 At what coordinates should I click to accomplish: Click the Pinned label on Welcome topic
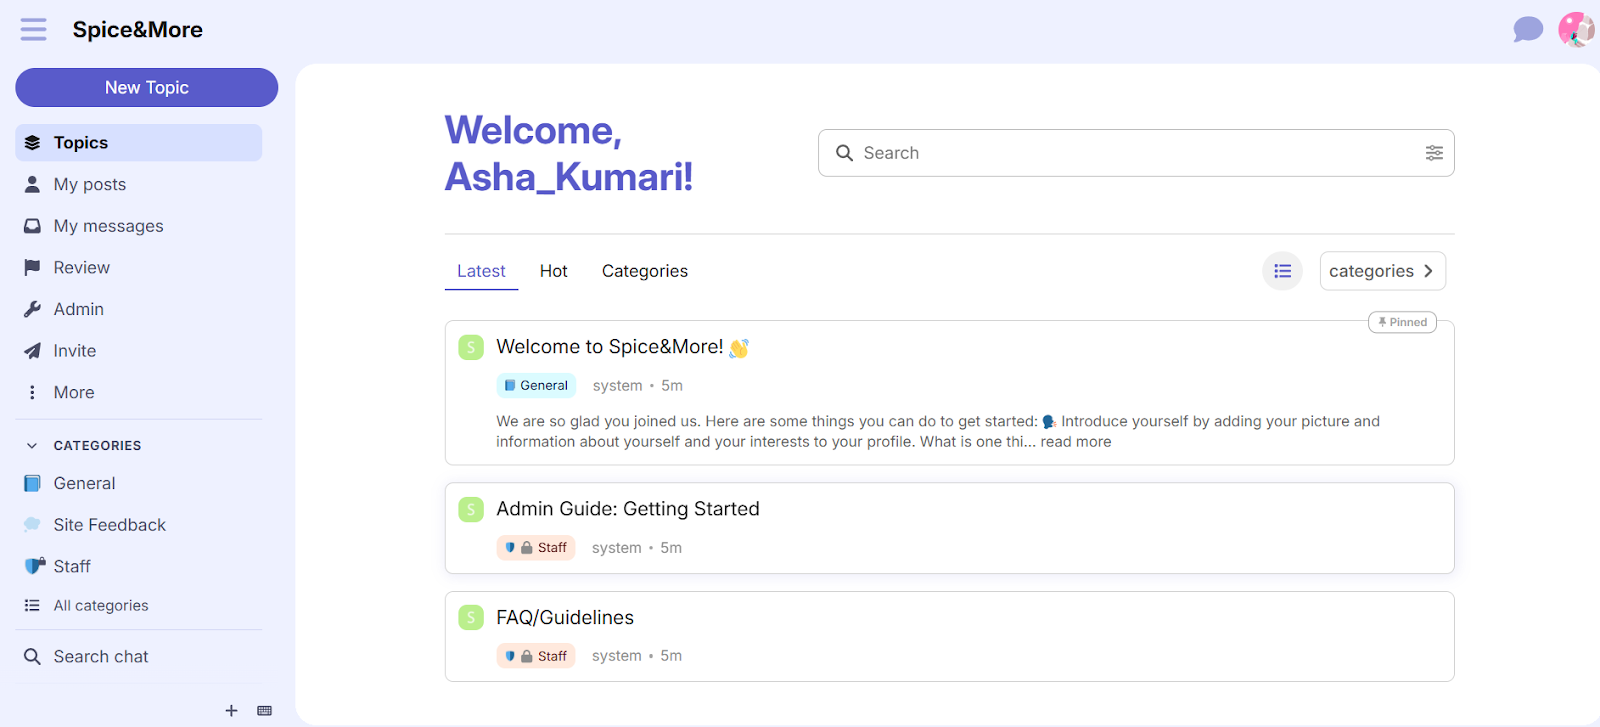1402,322
